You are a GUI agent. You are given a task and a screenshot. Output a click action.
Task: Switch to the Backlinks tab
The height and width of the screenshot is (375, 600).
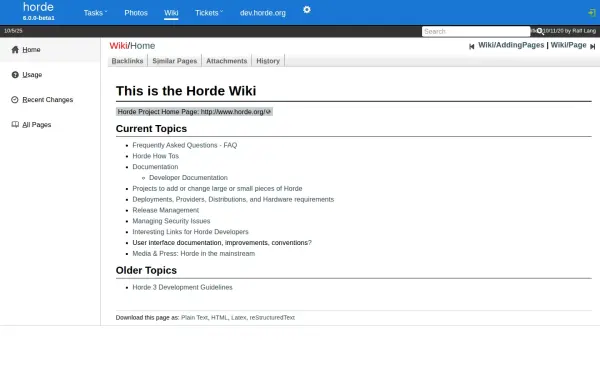pos(127,61)
